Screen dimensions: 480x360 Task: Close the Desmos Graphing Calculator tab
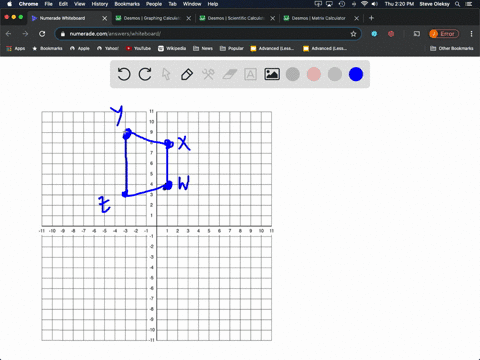[x=189, y=18]
